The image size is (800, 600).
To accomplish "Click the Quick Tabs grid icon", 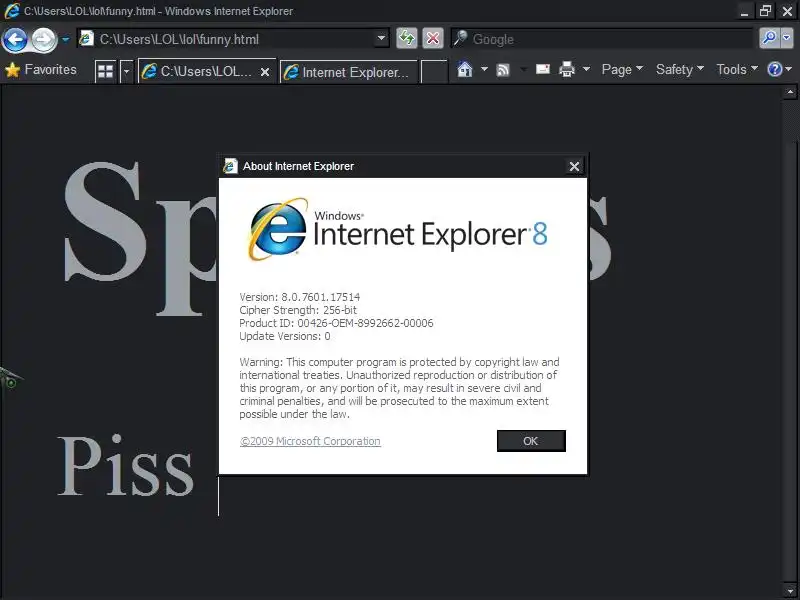I will click(106, 71).
